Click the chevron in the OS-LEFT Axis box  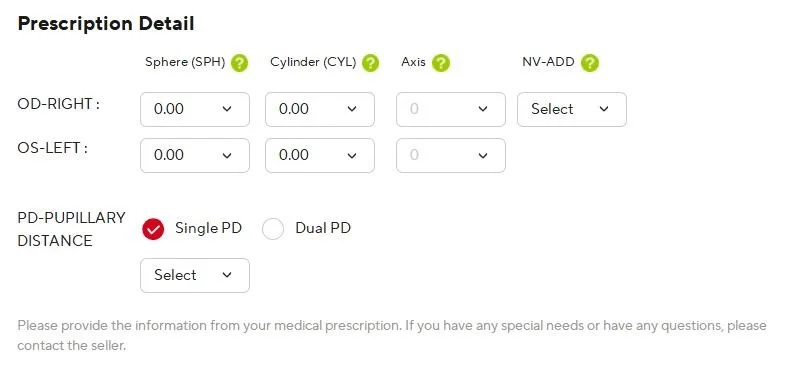coord(483,155)
